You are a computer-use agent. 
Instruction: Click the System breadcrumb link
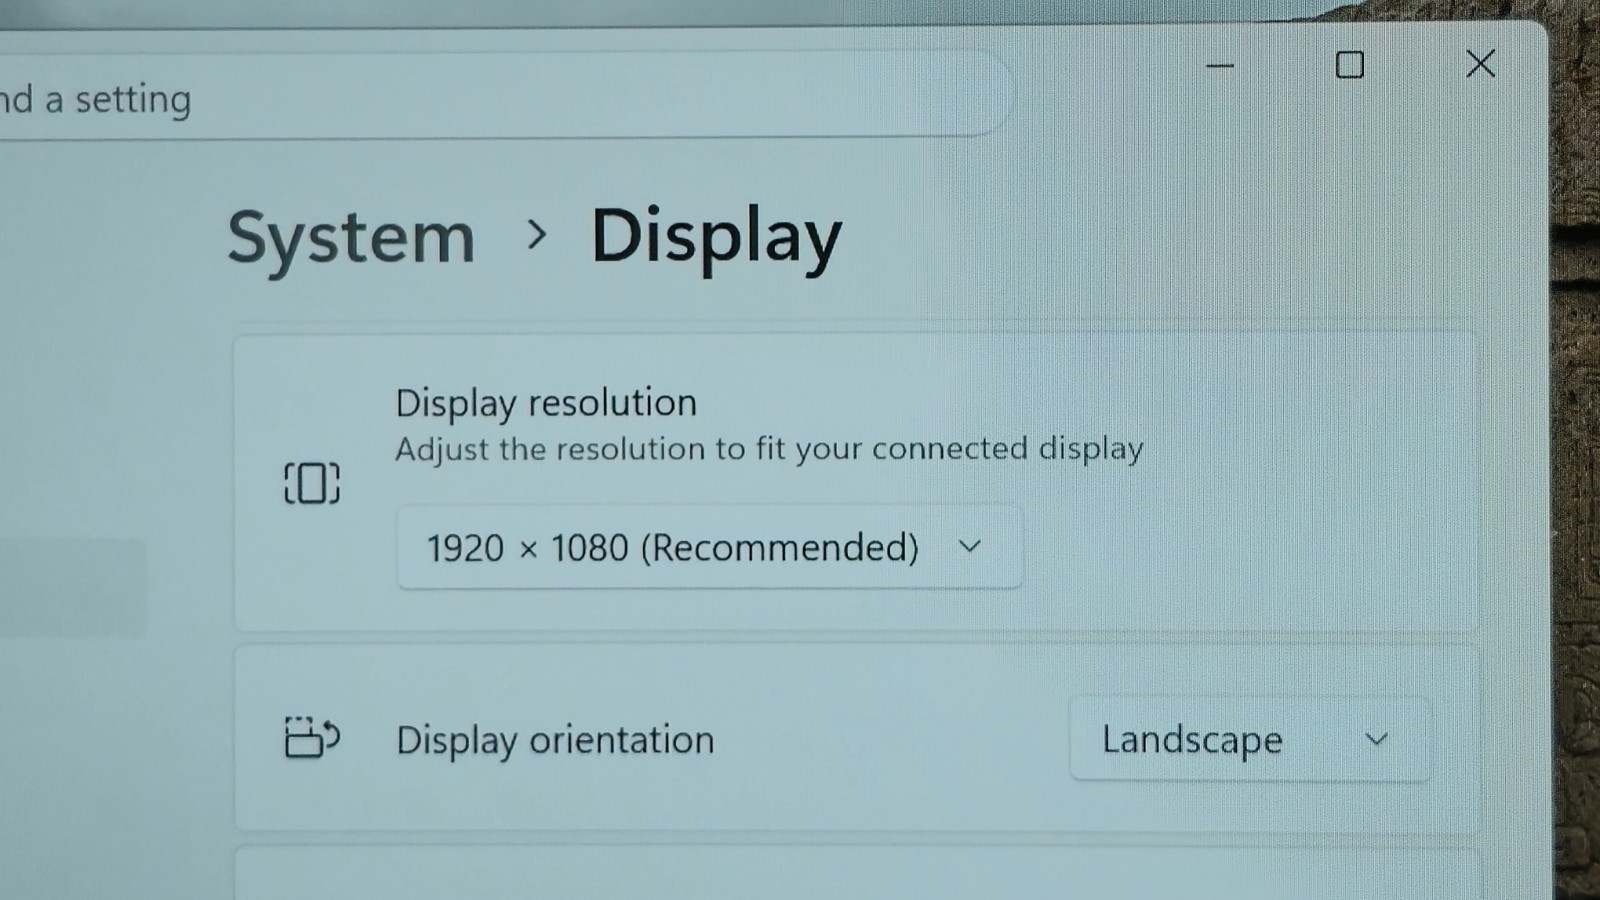click(351, 240)
